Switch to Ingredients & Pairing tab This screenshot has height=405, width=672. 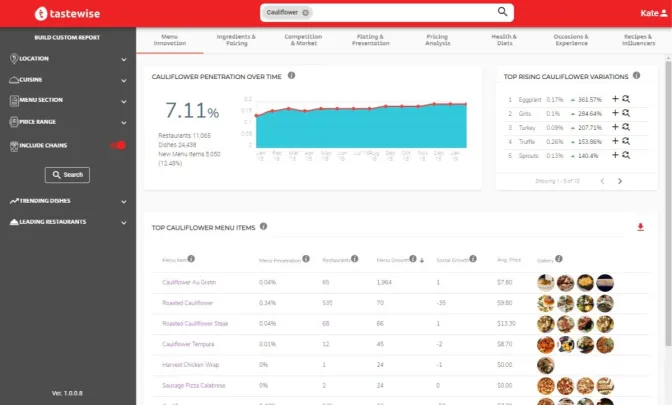point(236,40)
